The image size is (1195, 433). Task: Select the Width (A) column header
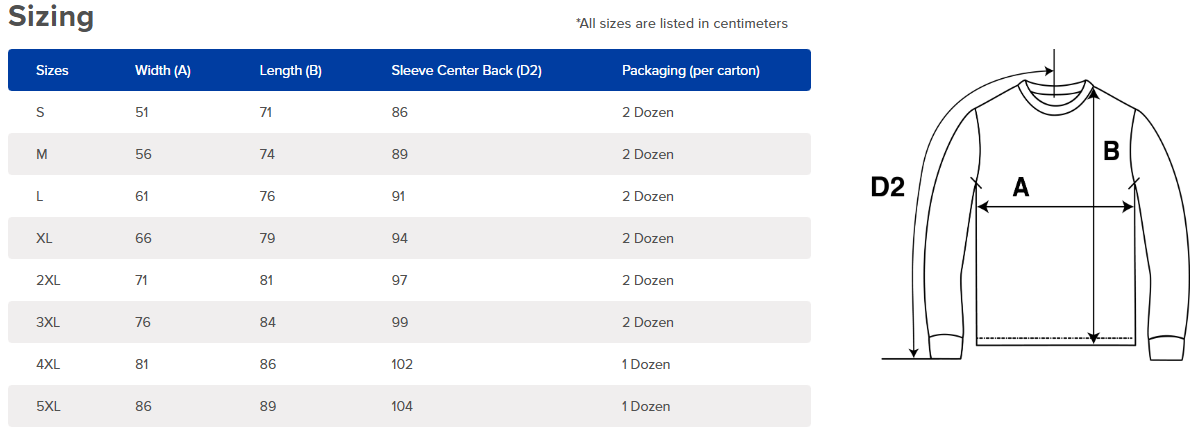(162, 70)
